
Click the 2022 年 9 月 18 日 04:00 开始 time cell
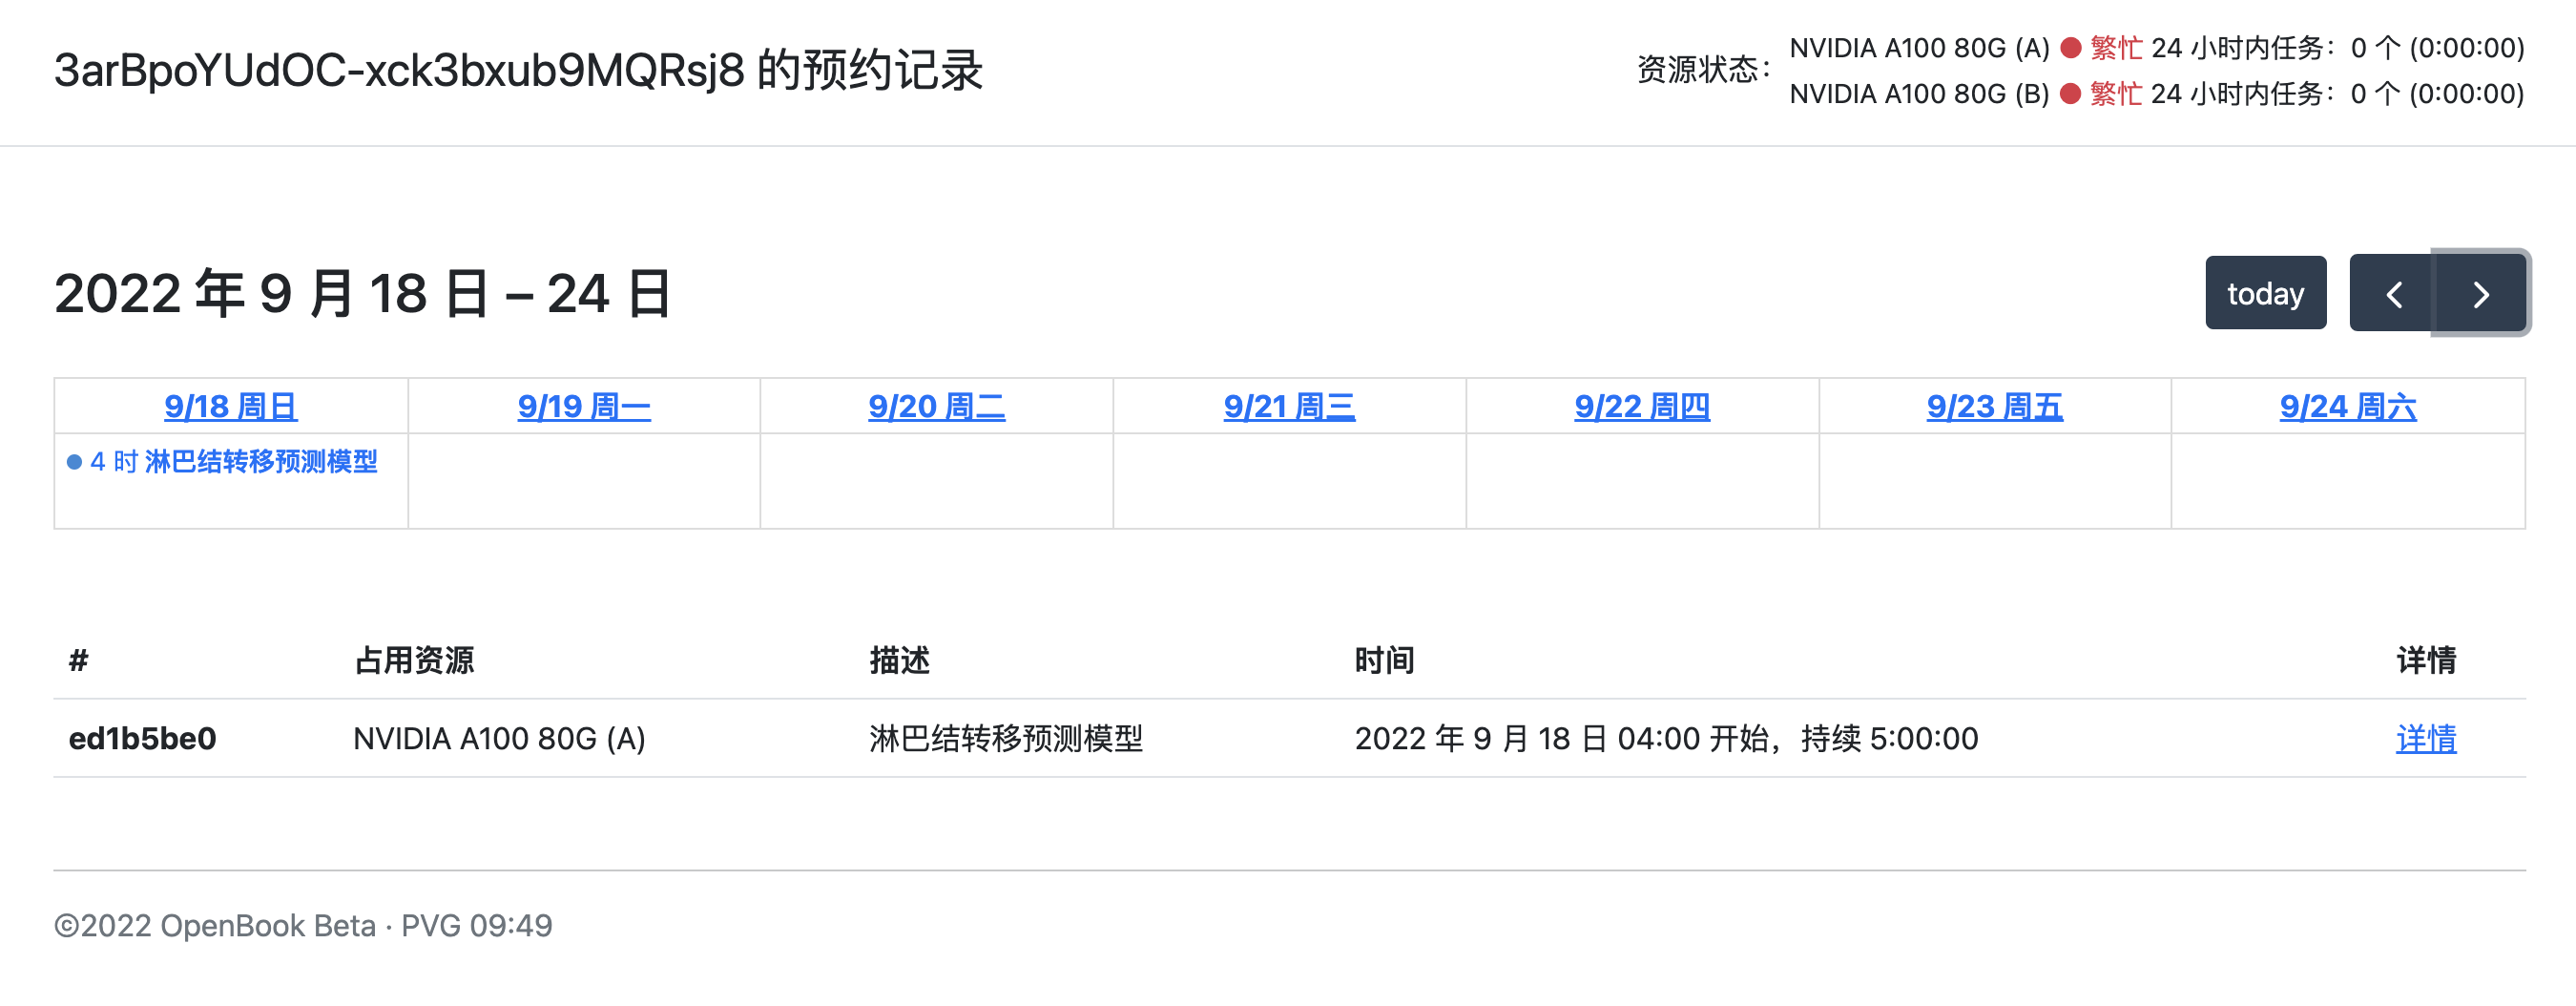(1666, 738)
